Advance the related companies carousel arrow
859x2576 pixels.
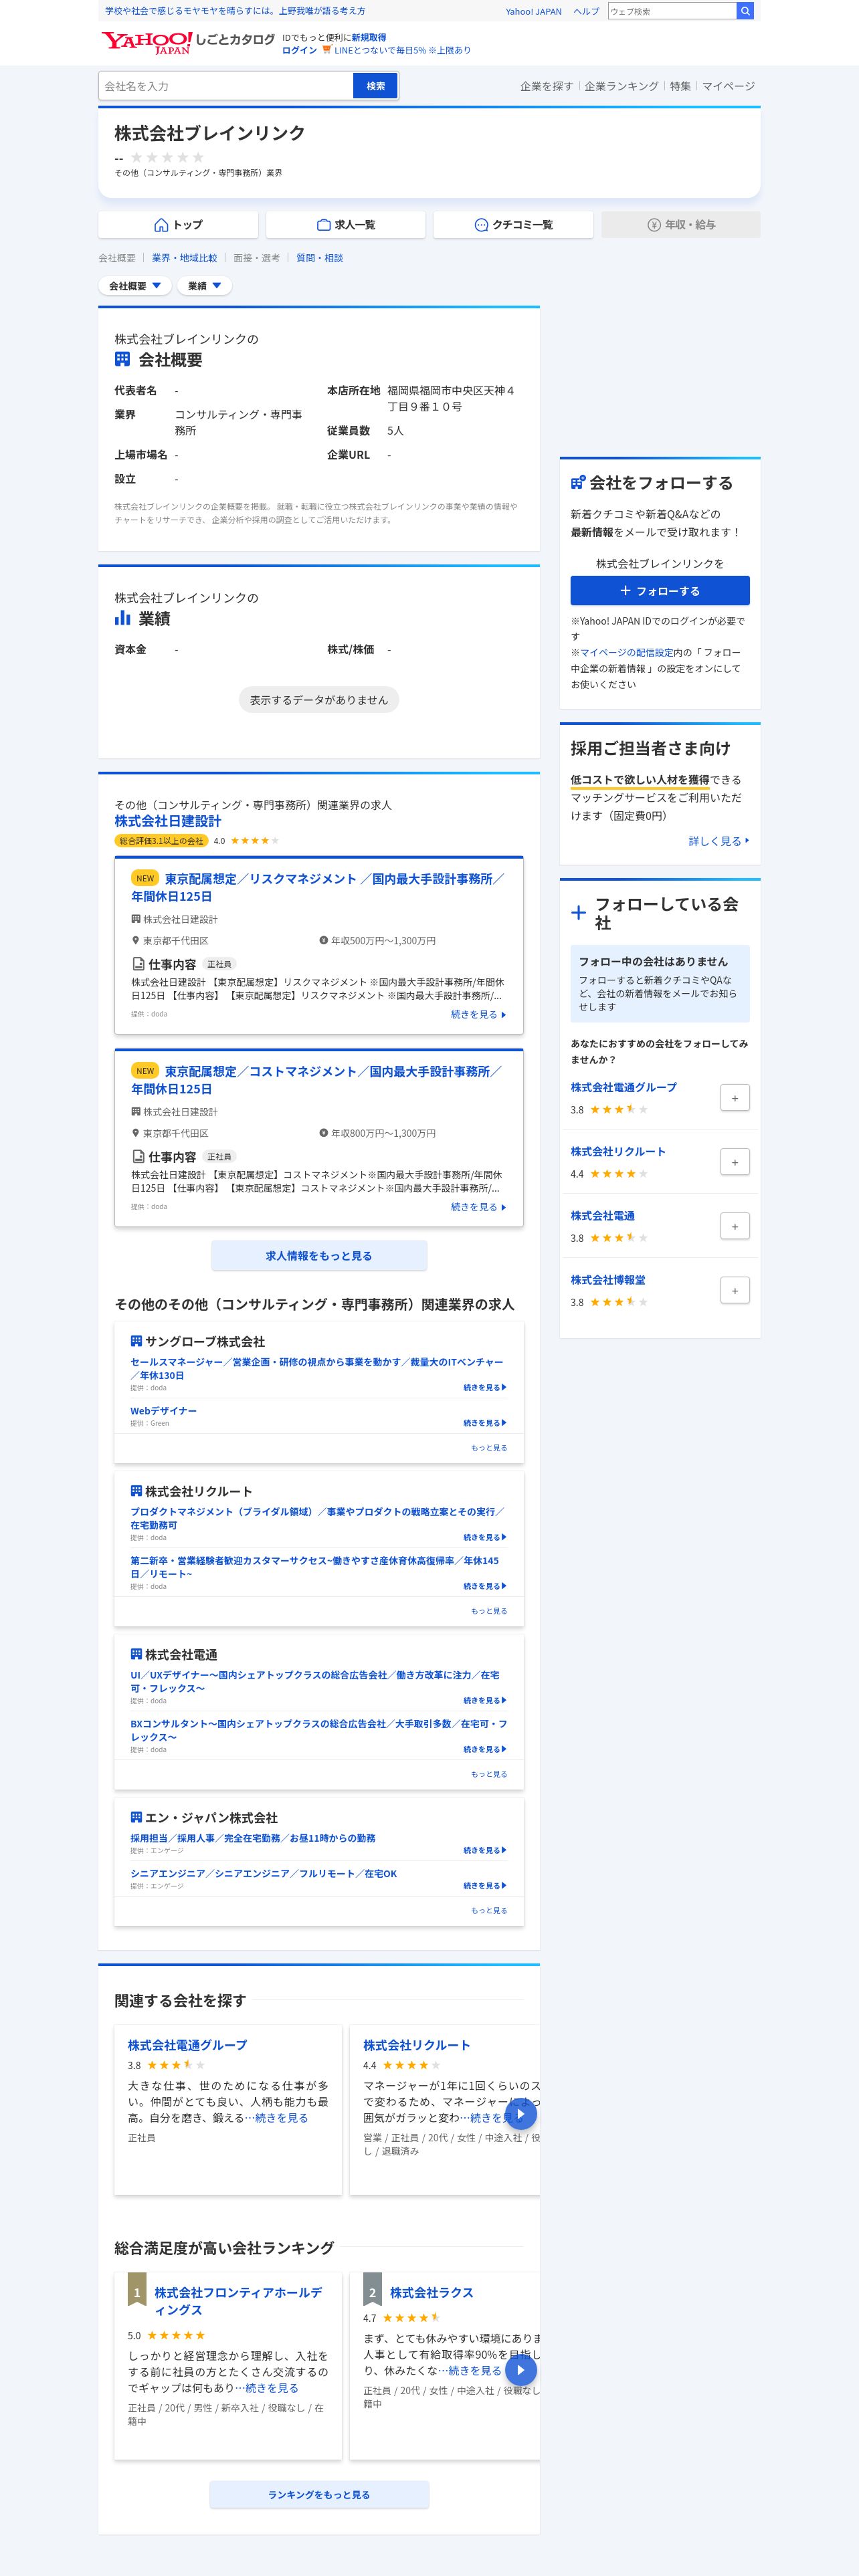coord(521,2113)
